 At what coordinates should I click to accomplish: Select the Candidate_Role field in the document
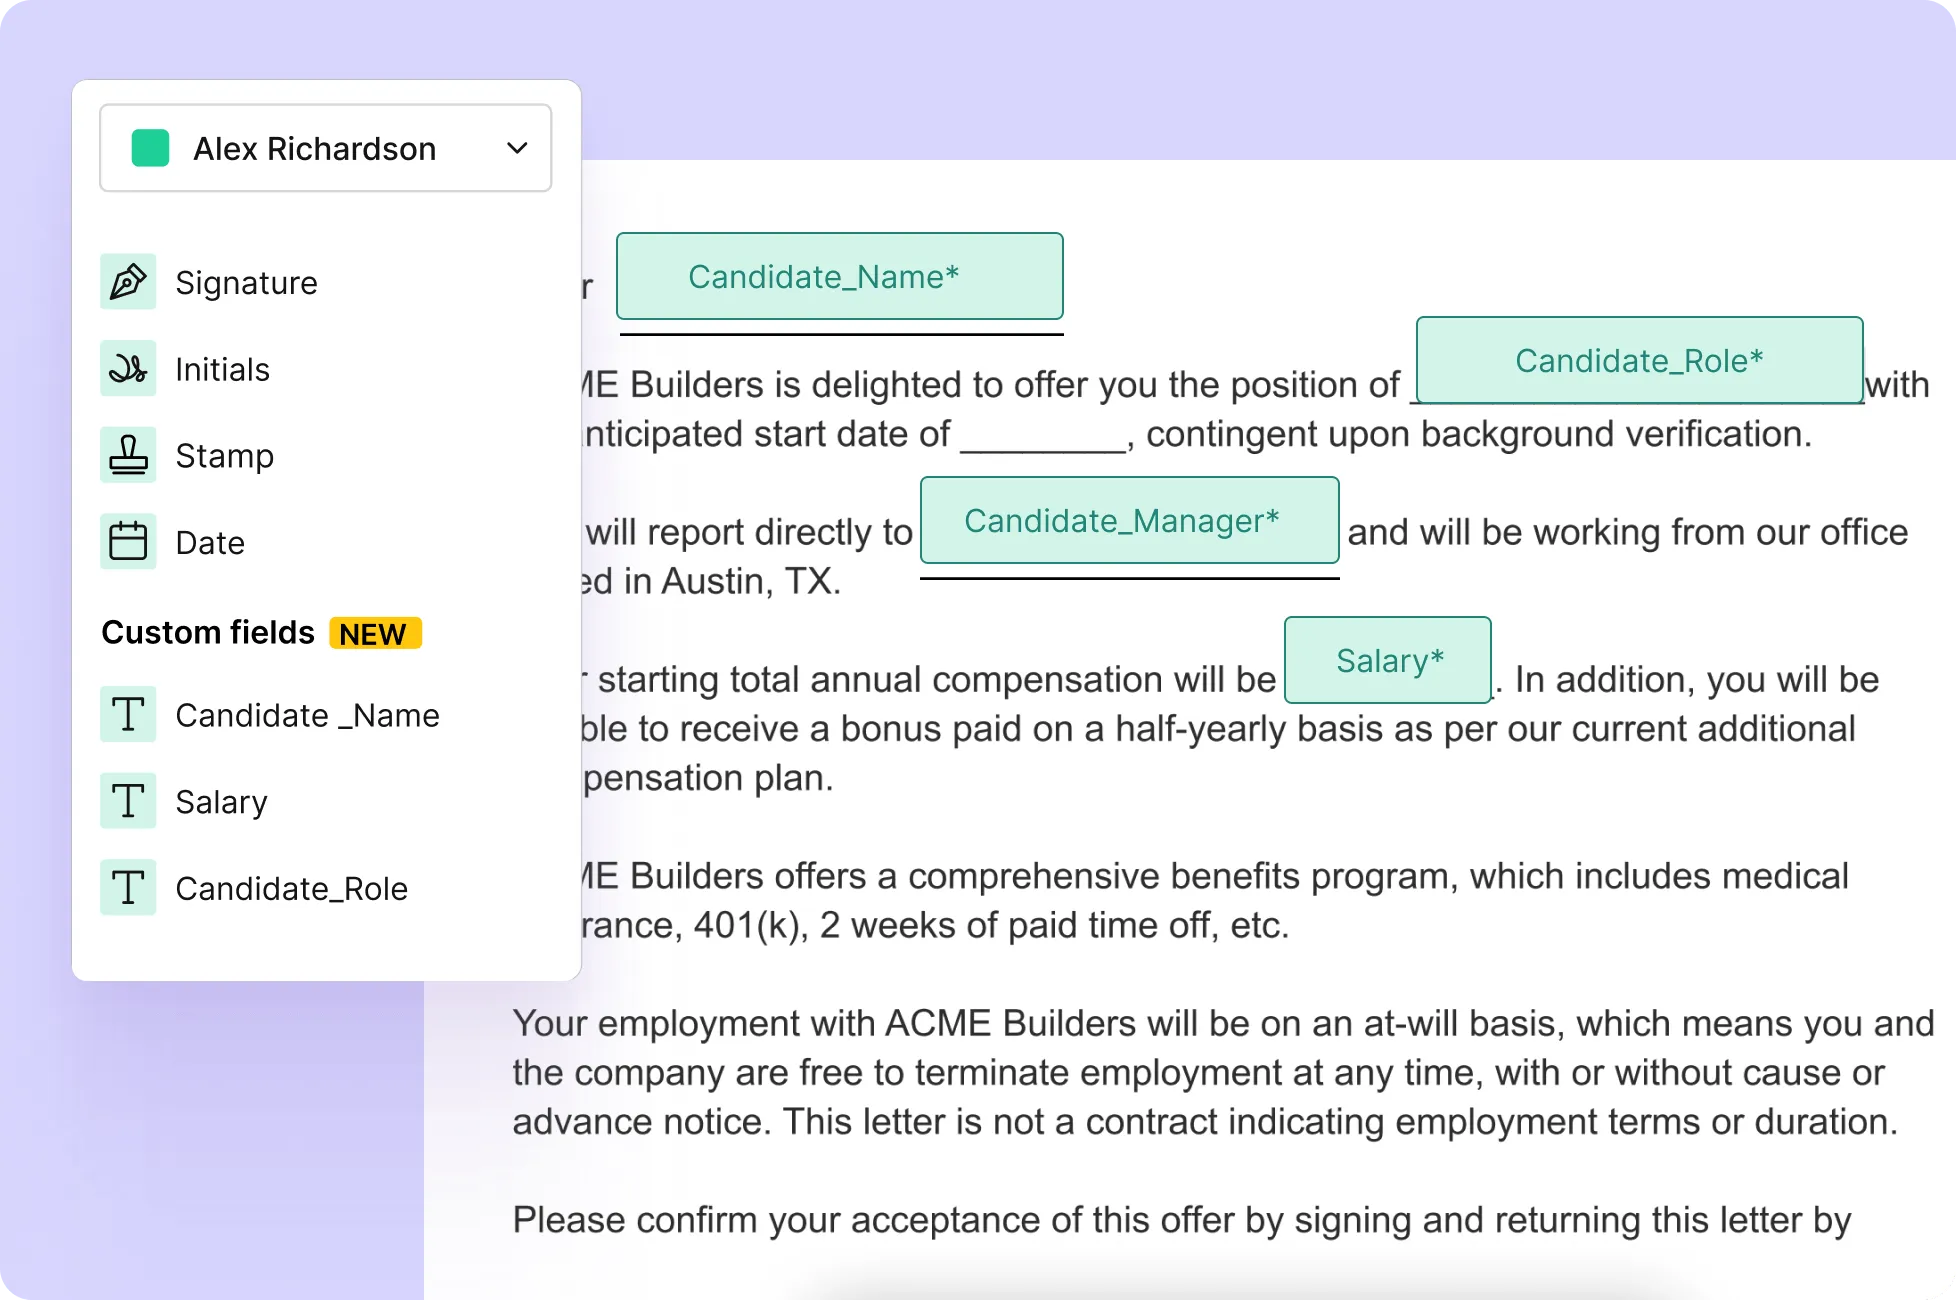pyautogui.click(x=1638, y=360)
